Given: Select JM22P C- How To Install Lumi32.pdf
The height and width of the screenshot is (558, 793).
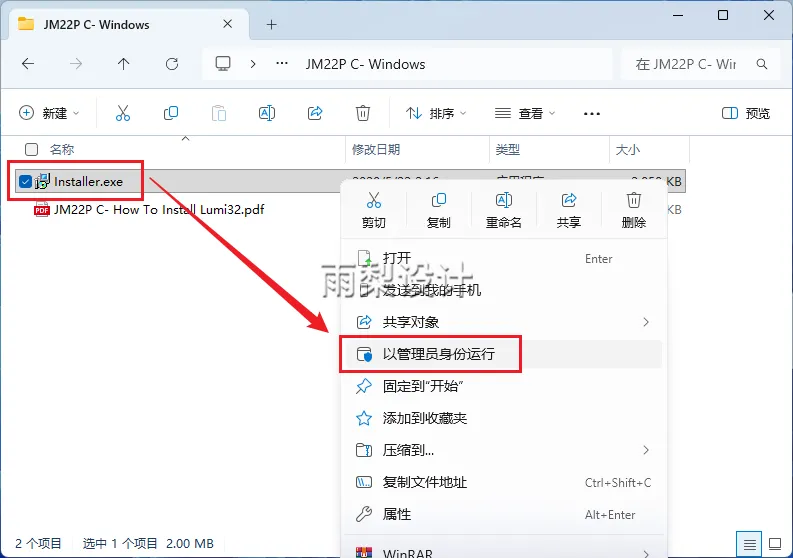Looking at the screenshot, I should (159, 209).
